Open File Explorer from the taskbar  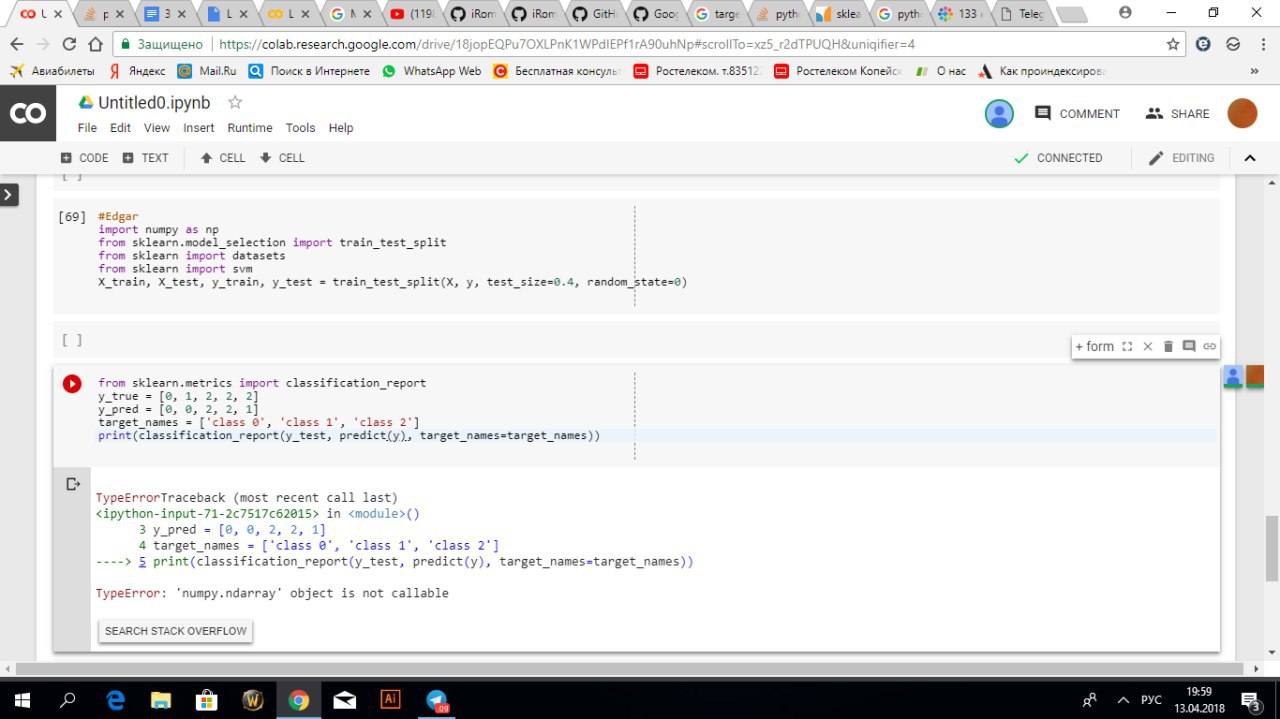click(161, 700)
